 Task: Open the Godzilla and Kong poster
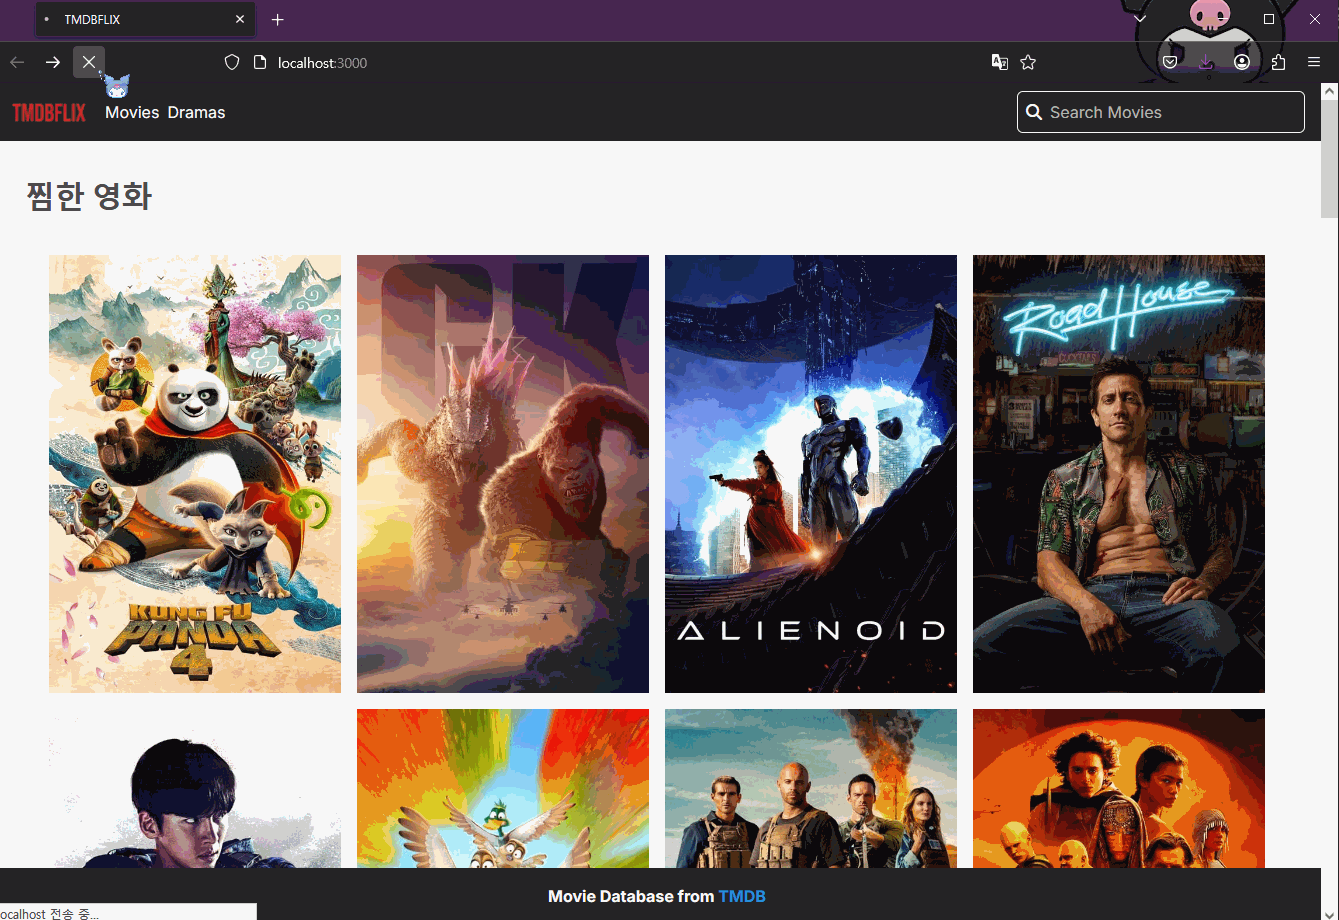(x=503, y=474)
